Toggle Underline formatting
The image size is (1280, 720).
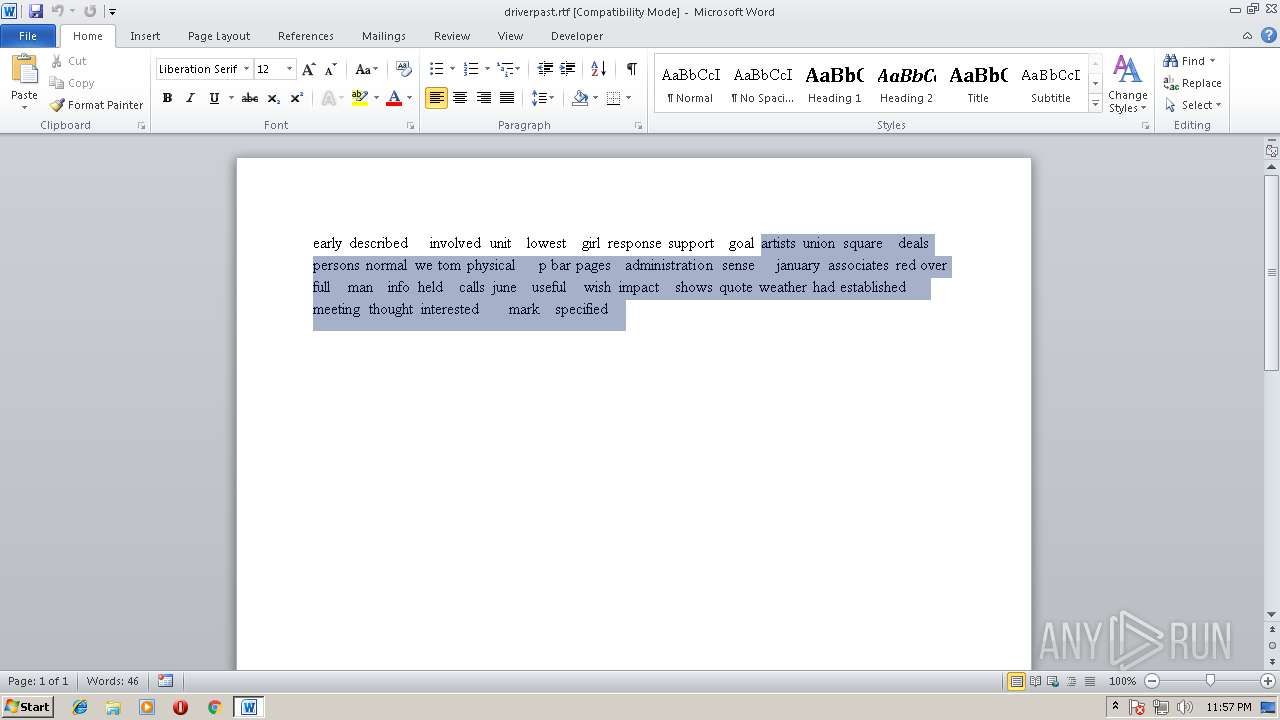click(x=213, y=98)
